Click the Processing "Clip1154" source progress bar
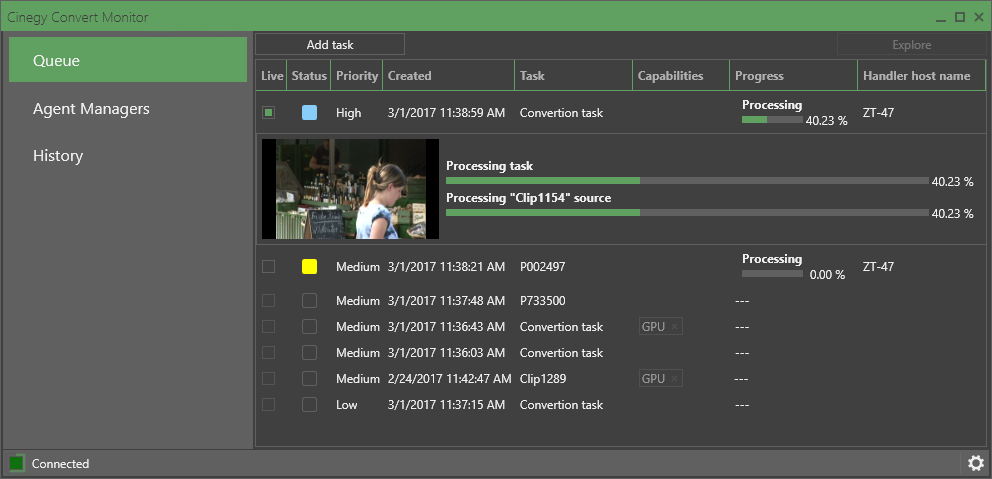The height and width of the screenshot is (479, 992). (687, 212)
